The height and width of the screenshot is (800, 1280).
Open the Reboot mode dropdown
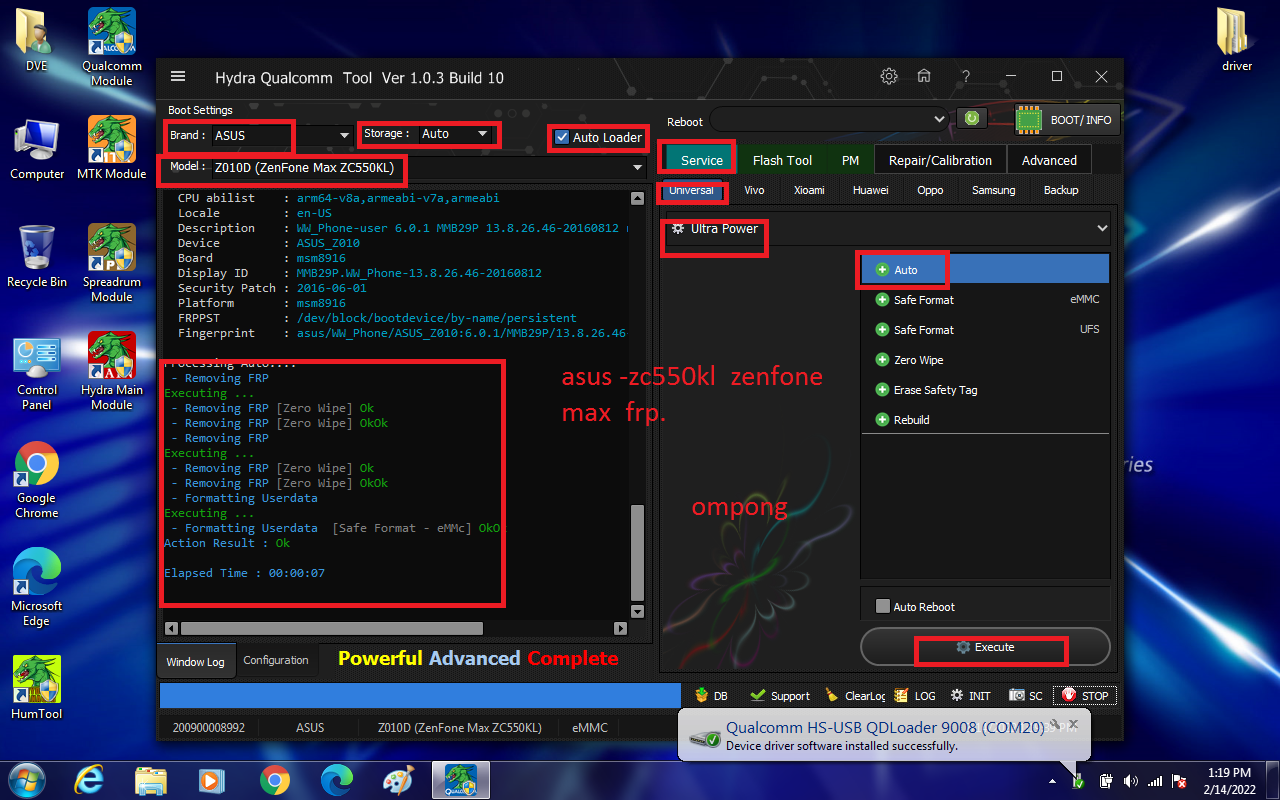click(x=829, y=119)
